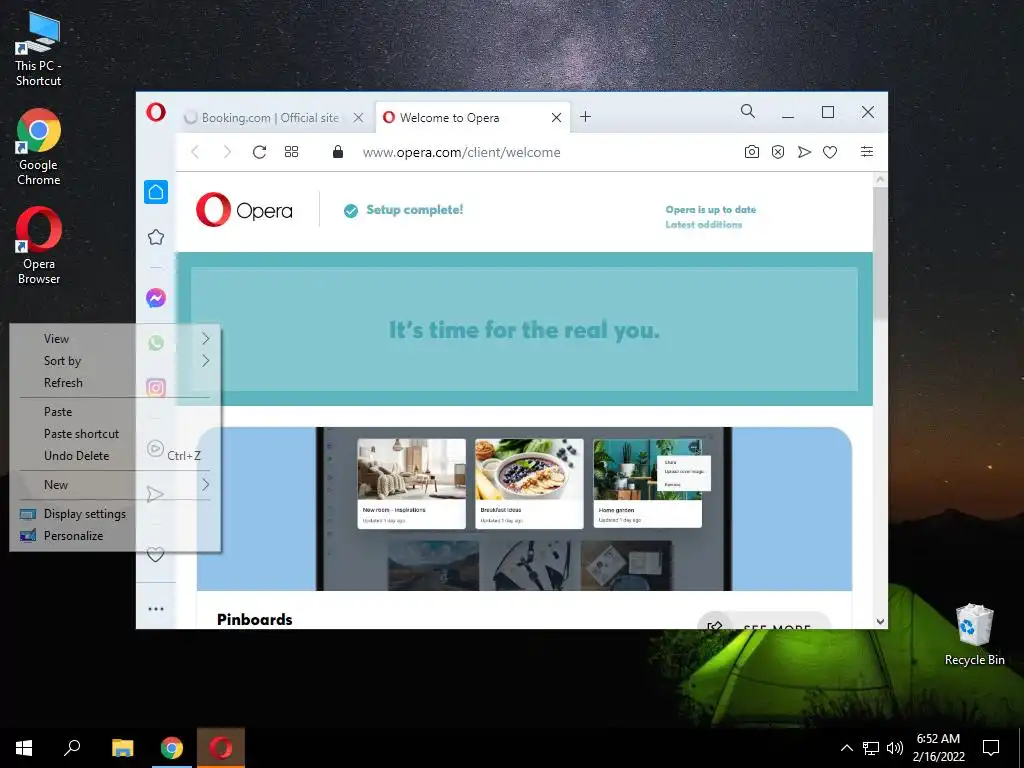Image resolution: width=1024 pixels, height=768 pixels.
Task: Open sidebar Bookmarks star icon
Action: [155, 237]
